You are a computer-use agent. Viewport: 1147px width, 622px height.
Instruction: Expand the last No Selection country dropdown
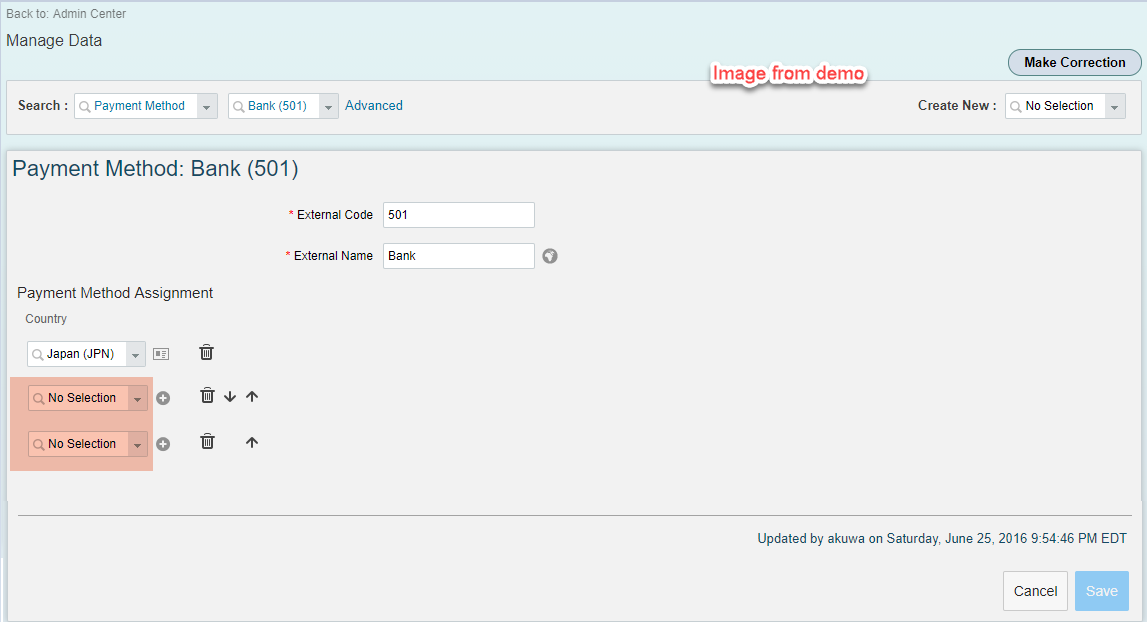pos(138,445)
